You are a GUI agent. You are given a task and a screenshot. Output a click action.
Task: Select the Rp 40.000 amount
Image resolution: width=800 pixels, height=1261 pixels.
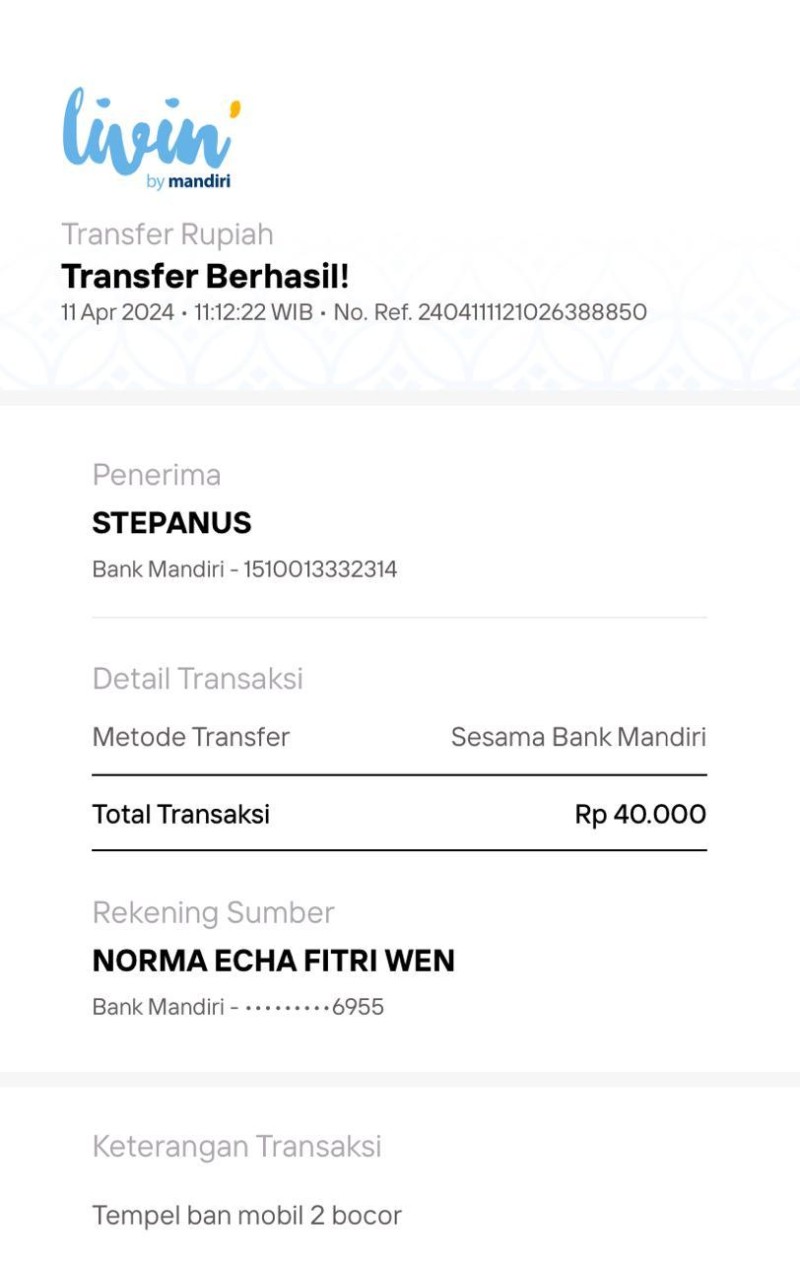[x=640, y=814]
